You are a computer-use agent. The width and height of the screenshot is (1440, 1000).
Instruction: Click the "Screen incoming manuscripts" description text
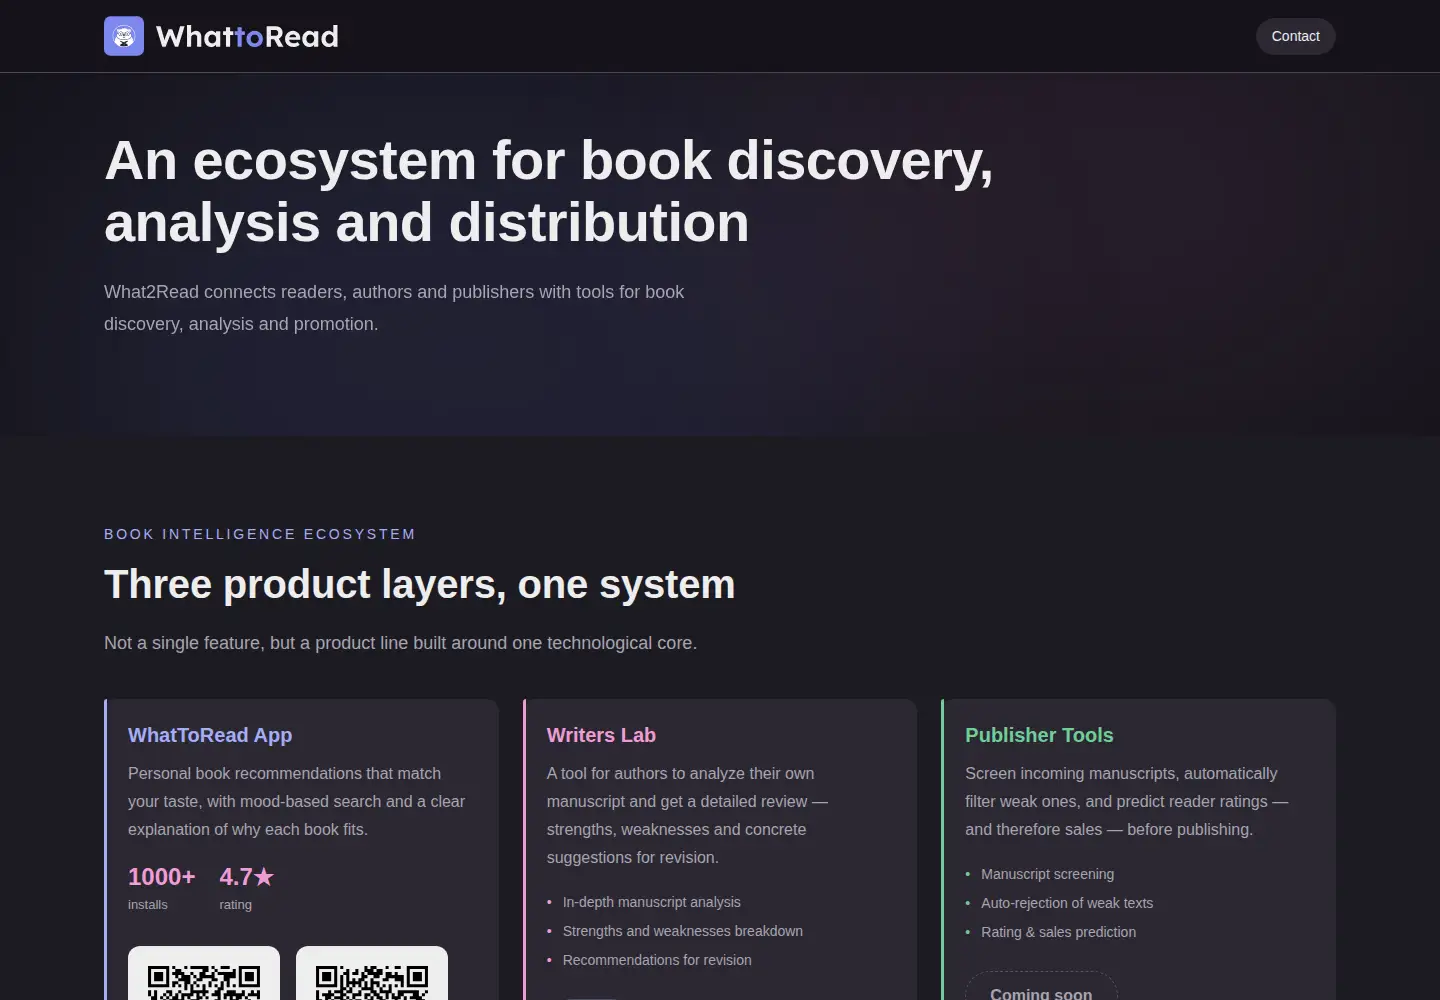point(1126,801)
